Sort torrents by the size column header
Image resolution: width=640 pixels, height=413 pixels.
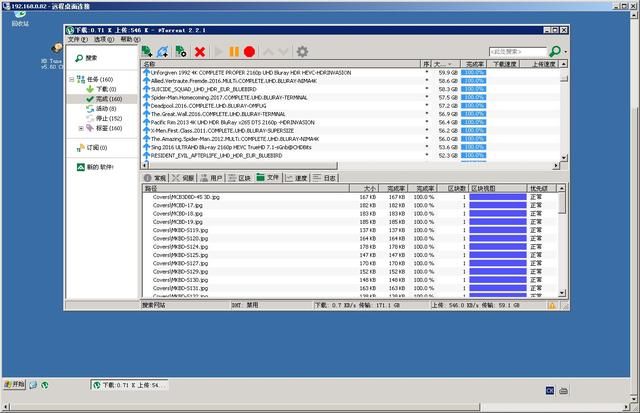point(446,64)
